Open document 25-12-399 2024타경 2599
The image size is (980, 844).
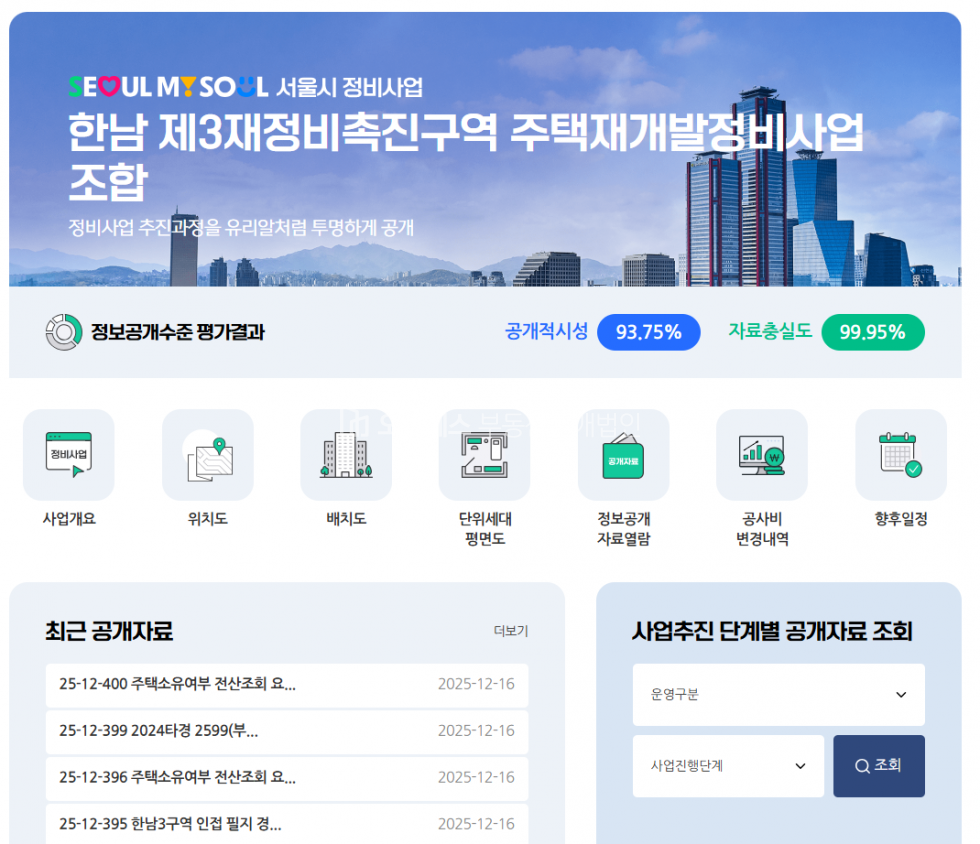coord(287,731)
